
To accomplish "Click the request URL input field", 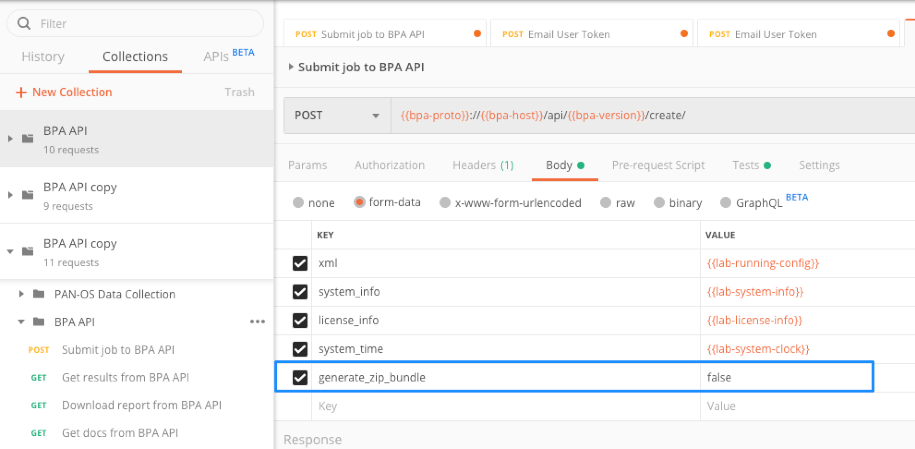I will pyautogui.click(x=650, y=115).
